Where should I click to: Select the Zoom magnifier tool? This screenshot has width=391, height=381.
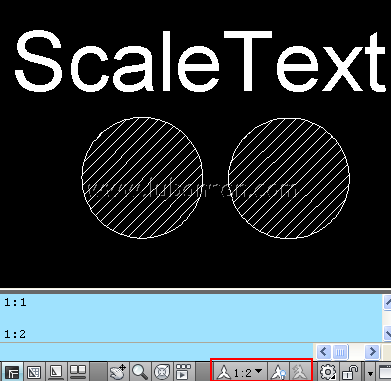point(140,371)
